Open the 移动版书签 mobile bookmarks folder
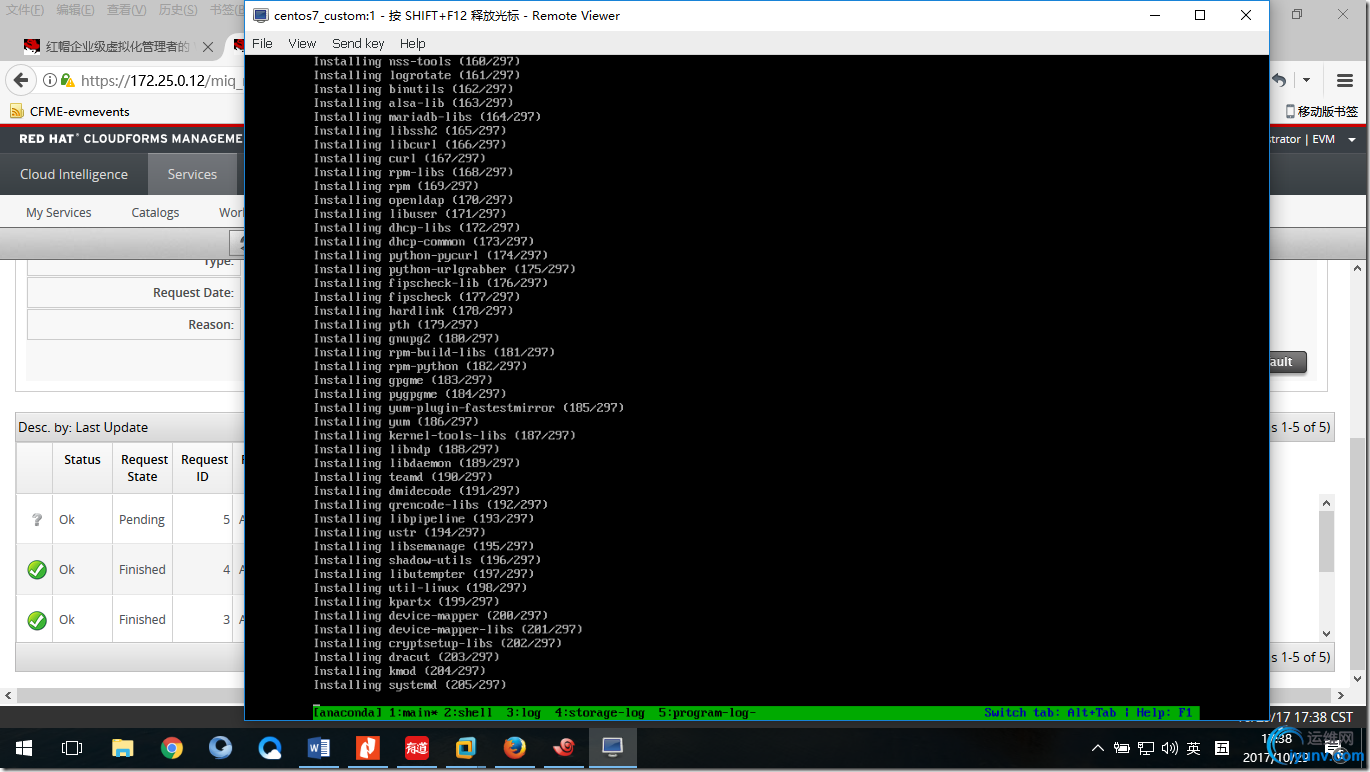 click(1321, 111)
